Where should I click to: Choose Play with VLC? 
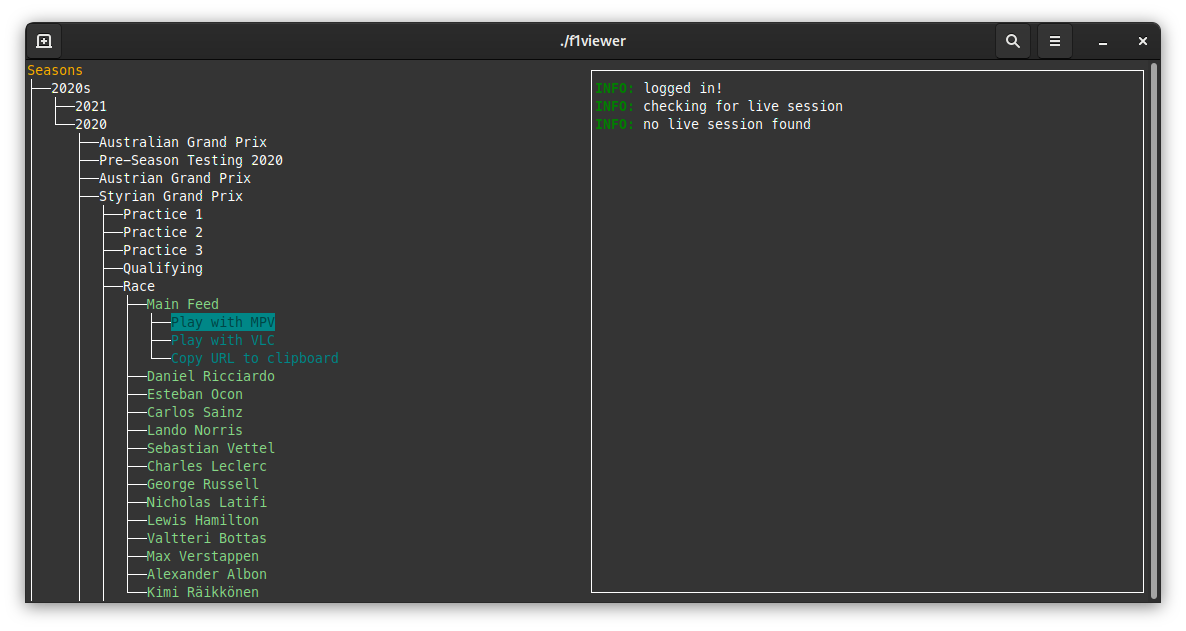tap(223, 340)
